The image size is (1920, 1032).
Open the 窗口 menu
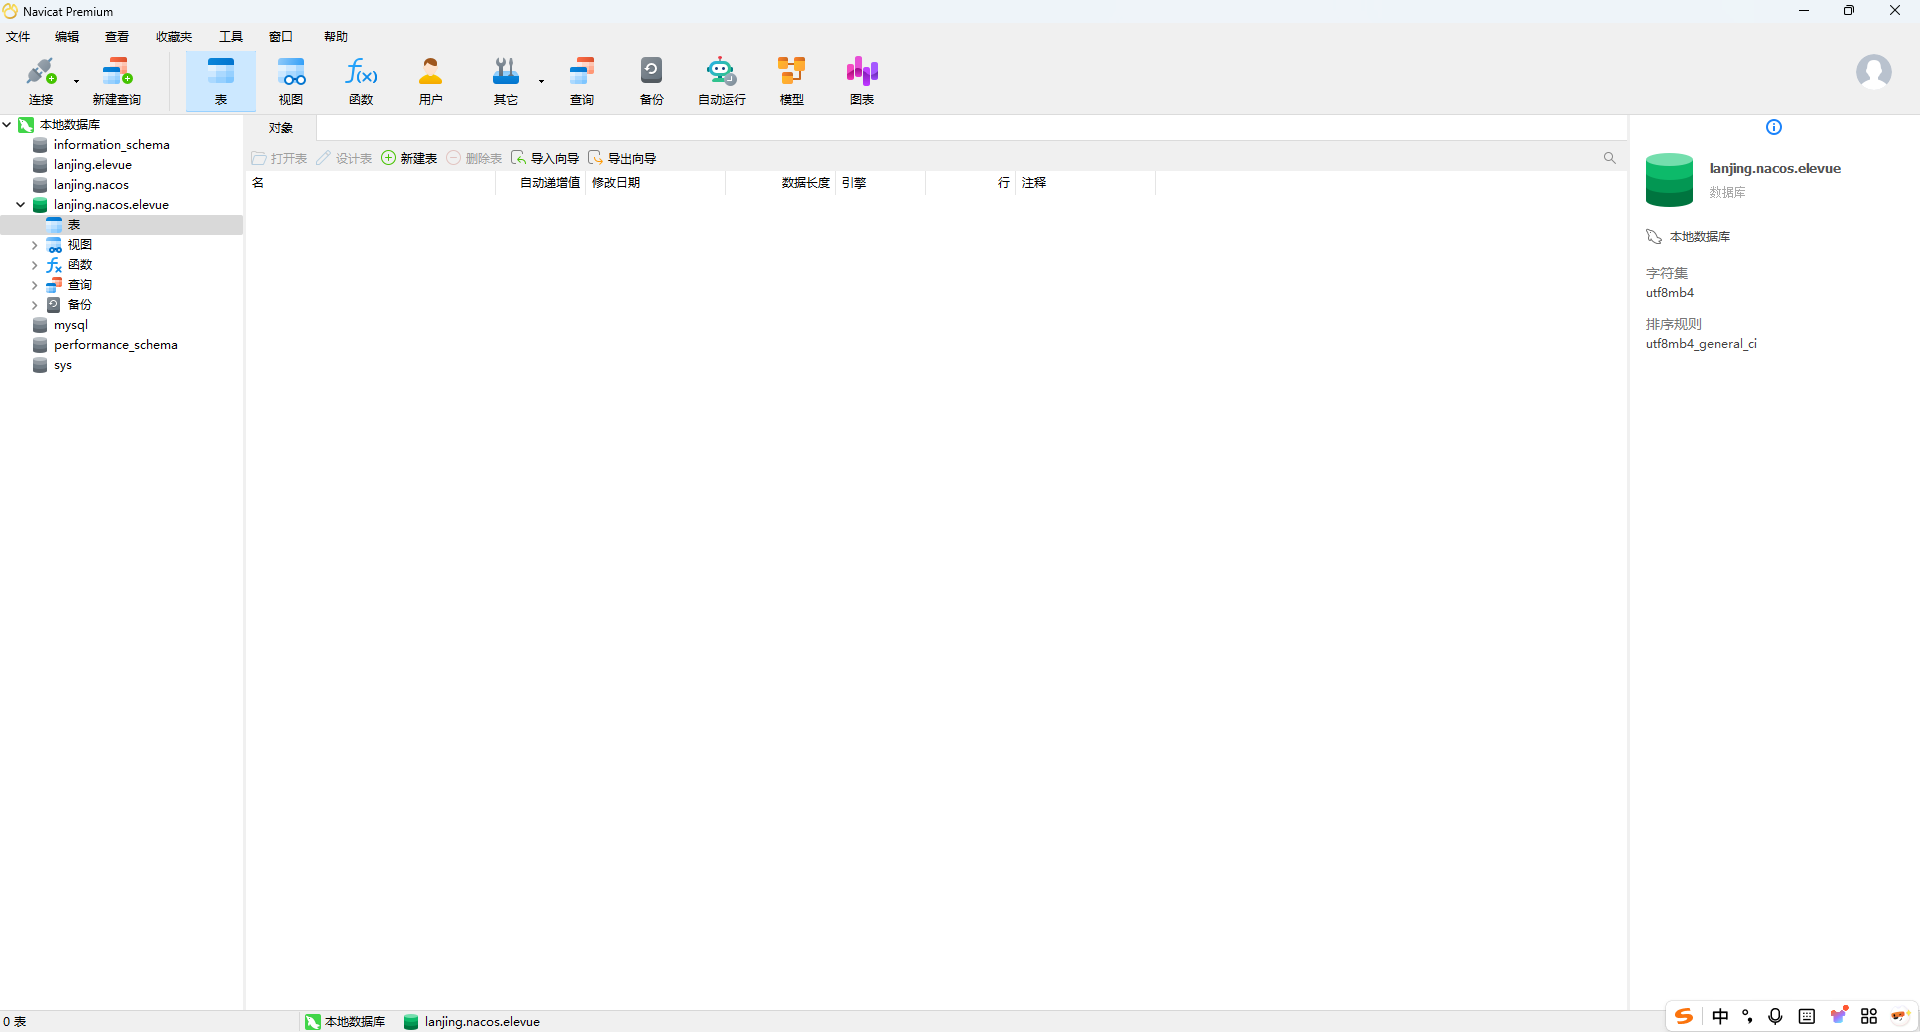pyautogui.click(x=281, y=37)
